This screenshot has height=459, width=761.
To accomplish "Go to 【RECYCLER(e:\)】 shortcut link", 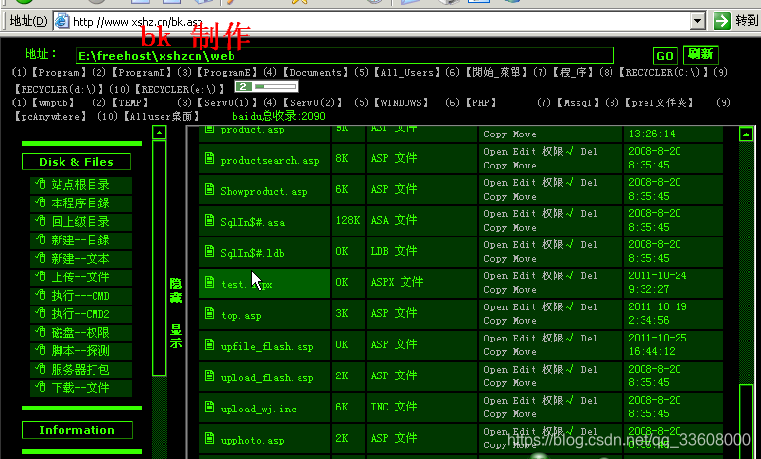I will [x=179, y=89].
